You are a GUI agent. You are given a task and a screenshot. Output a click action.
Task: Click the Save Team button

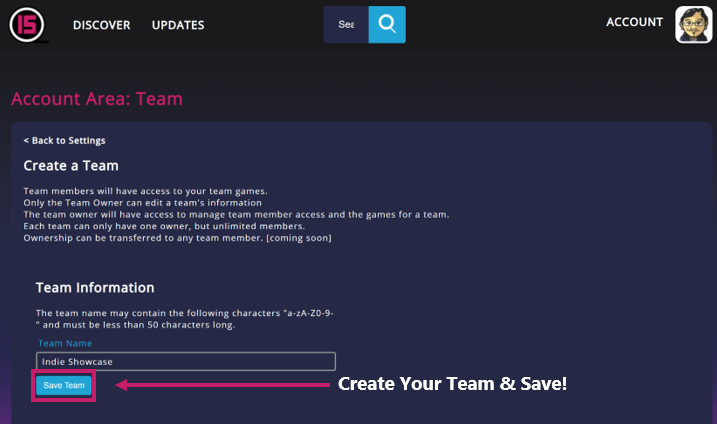point(64,385)
